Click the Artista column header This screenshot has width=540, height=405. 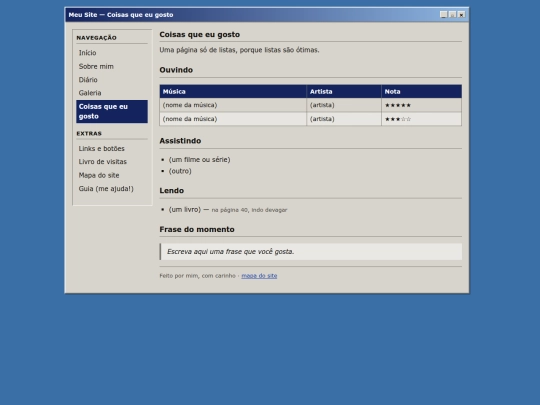point(344,92)
